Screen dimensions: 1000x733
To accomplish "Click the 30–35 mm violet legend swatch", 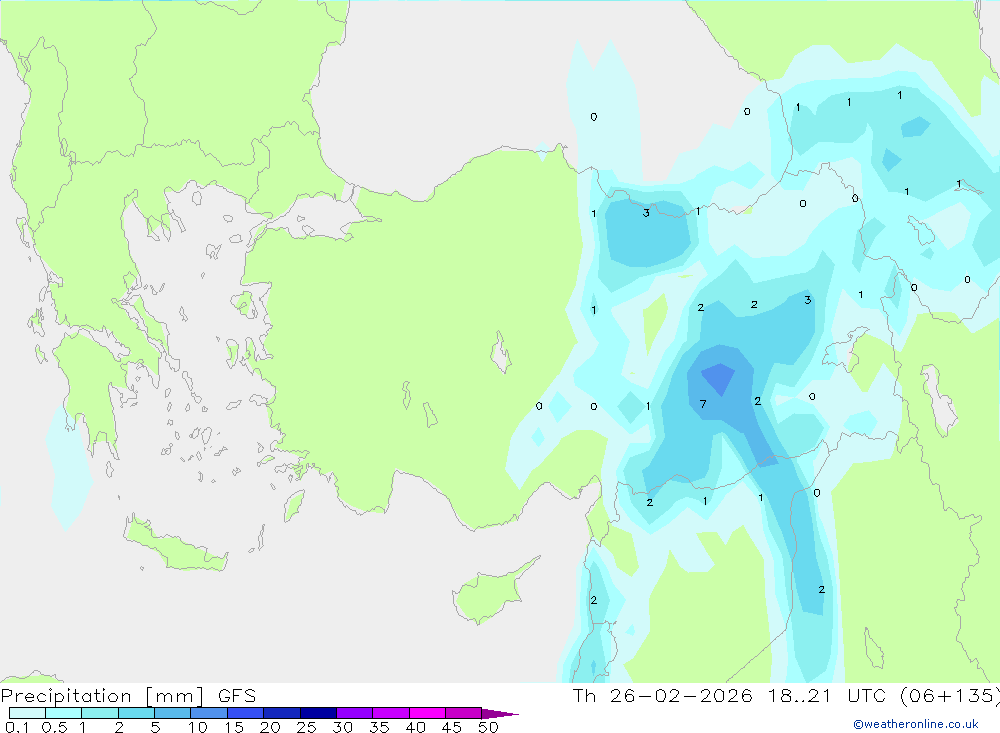I will tap(354, 713).
